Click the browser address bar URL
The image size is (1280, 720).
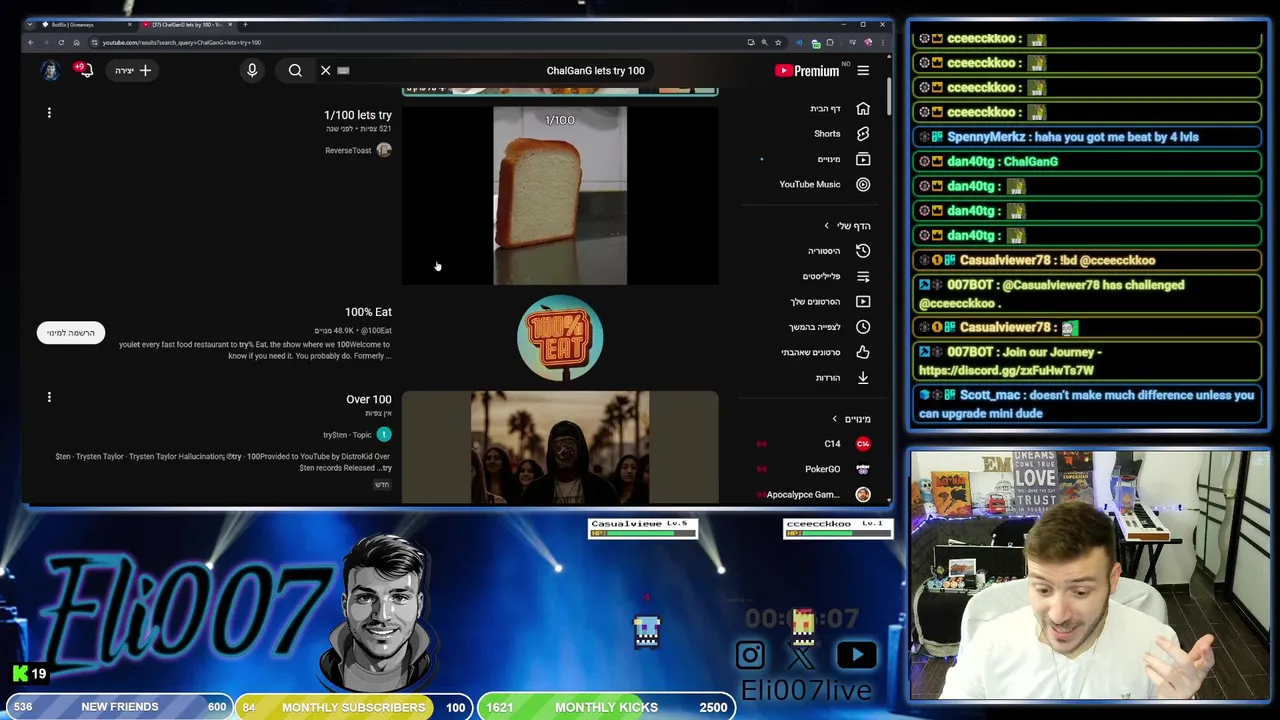point(182,42)
